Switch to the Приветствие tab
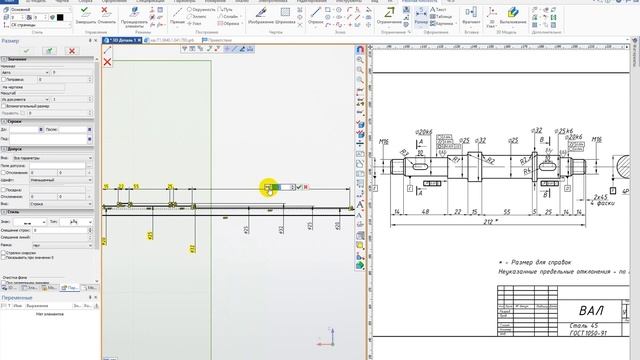This screenshot has width=640, height=360. tap(218, 40)
